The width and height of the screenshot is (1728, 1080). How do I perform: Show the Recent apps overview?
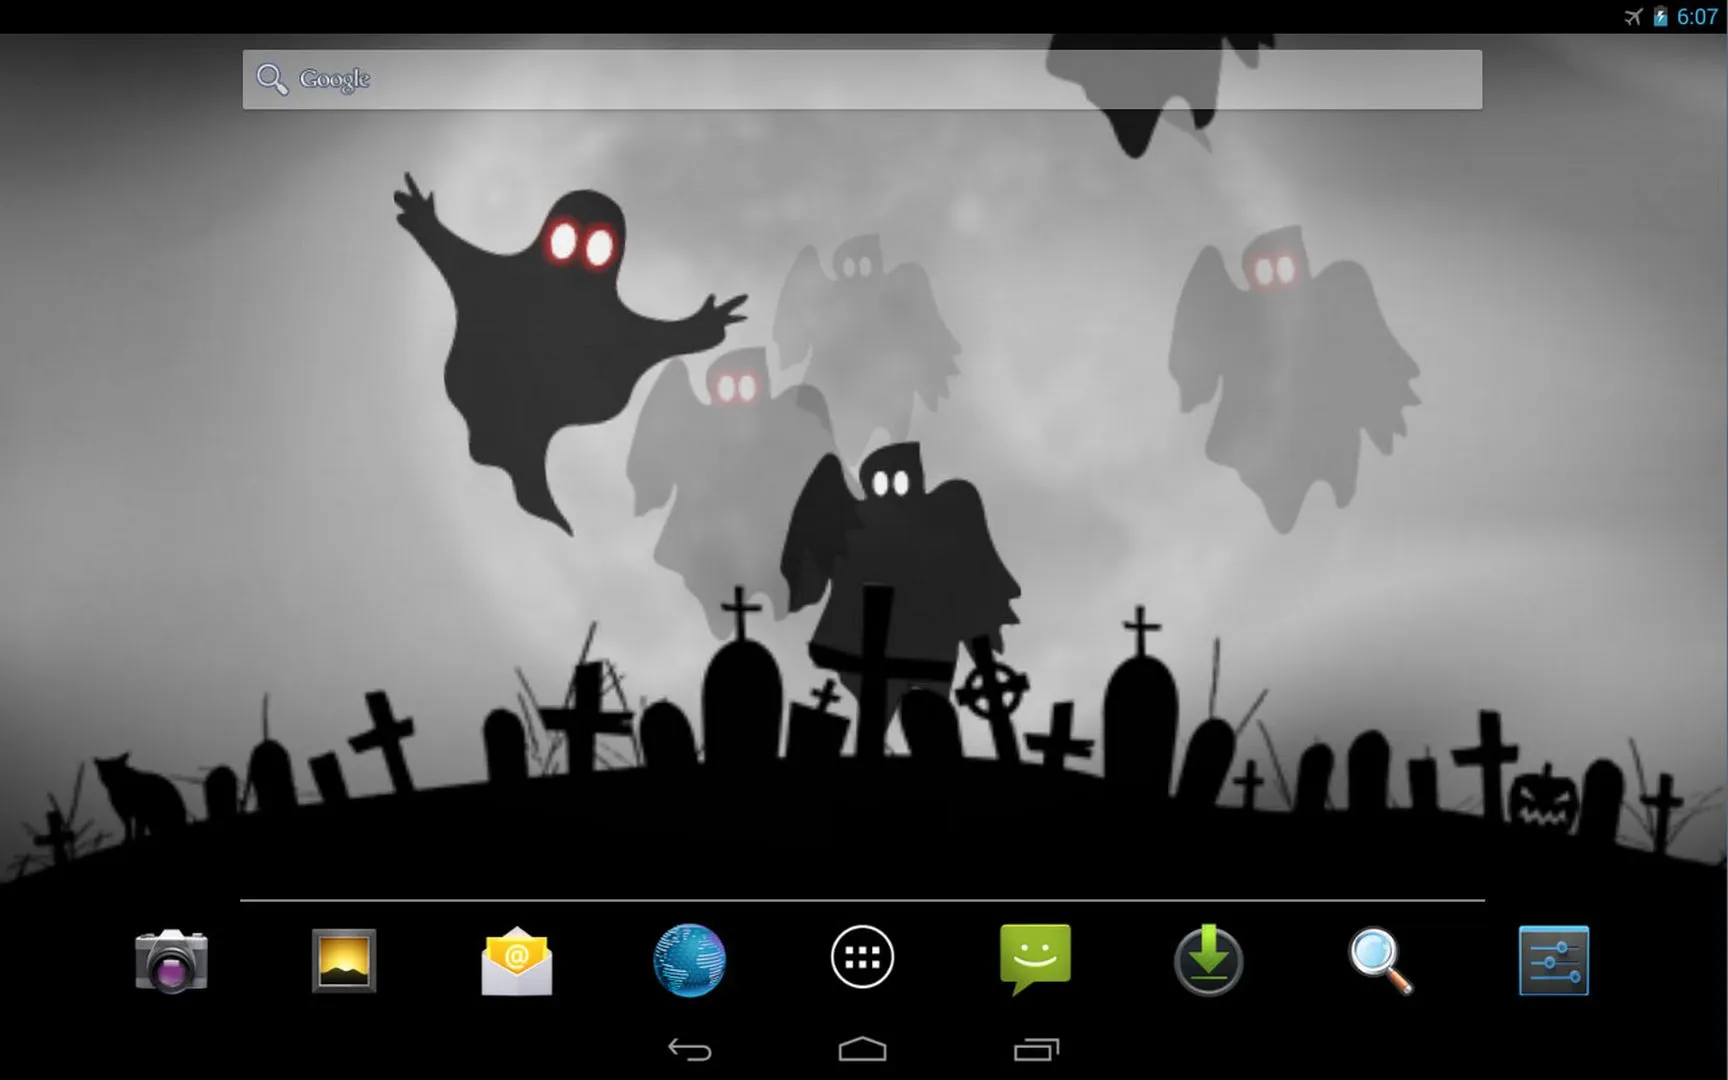pyautogui.click(x=1036, y=1049)
